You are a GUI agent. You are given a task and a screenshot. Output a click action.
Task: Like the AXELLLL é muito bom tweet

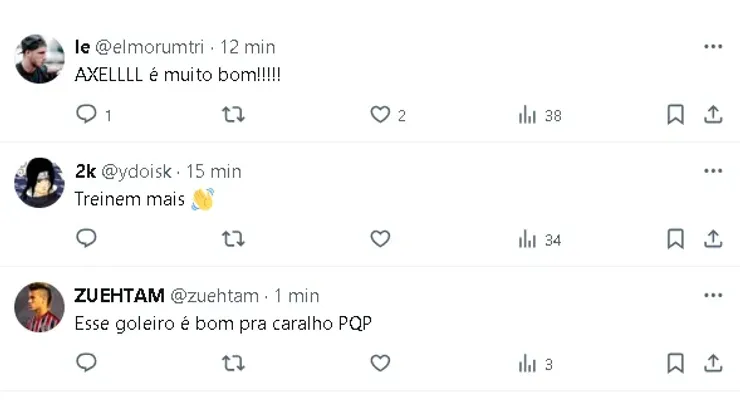click(380, 115)
